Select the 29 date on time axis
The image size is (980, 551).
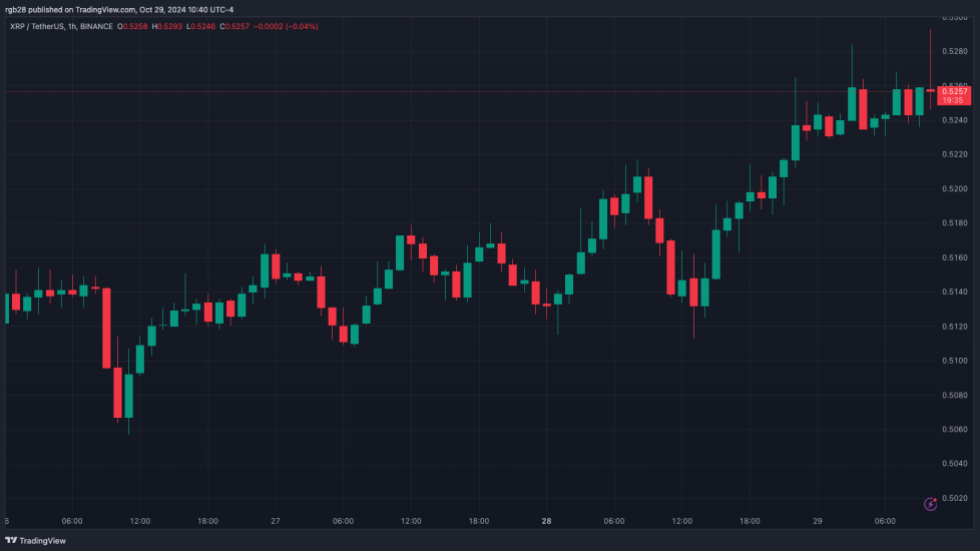[817, 521]
